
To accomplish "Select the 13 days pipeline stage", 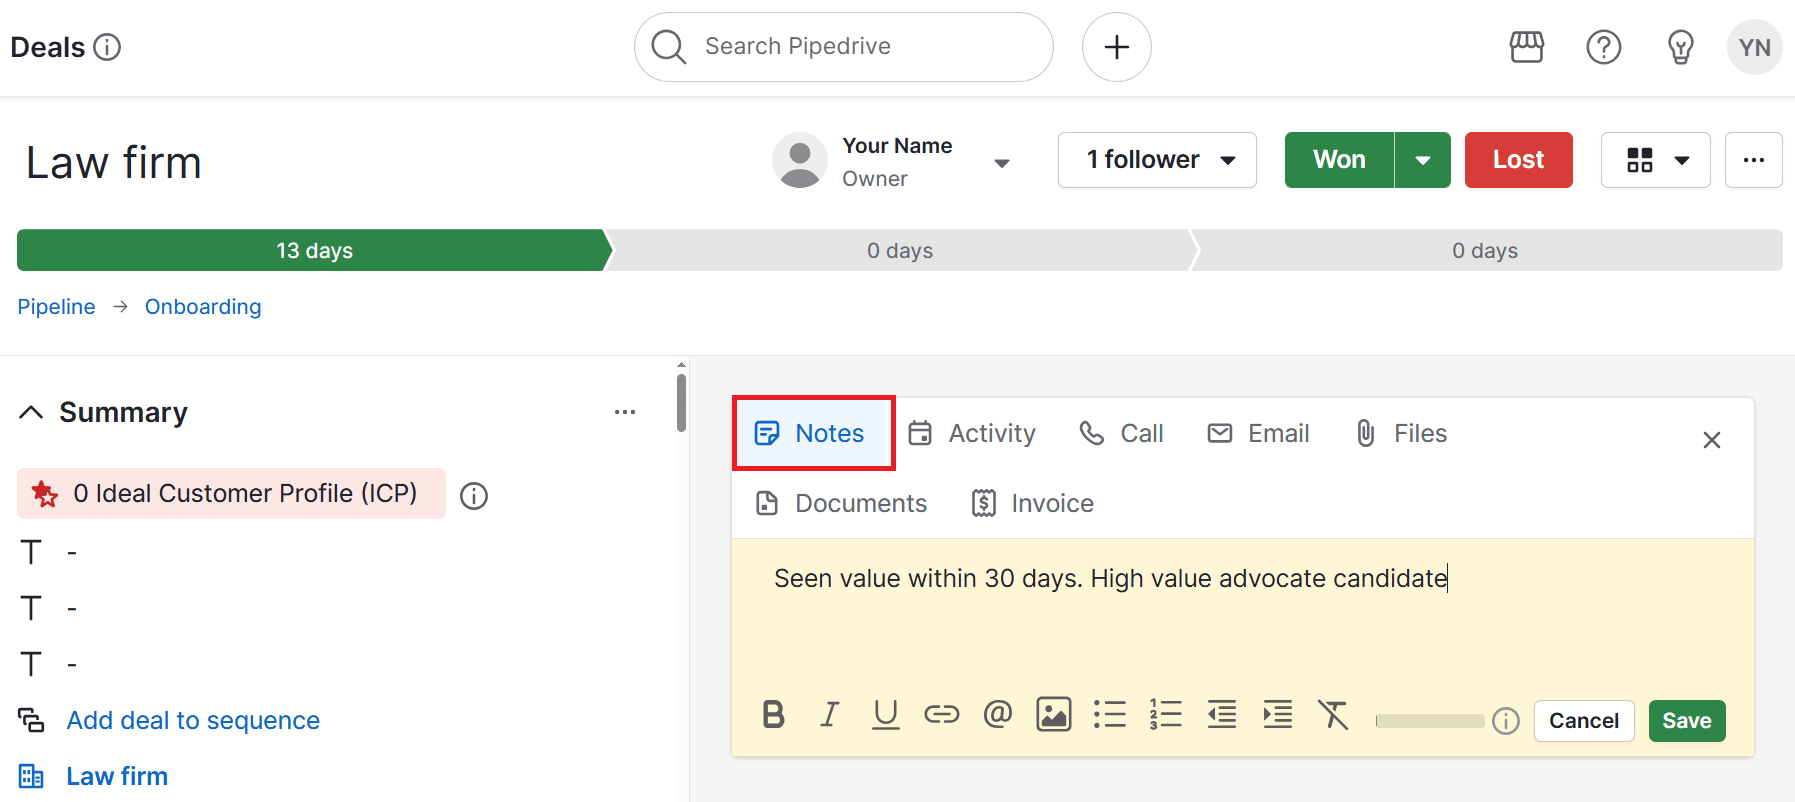I will tap(313, 250).
